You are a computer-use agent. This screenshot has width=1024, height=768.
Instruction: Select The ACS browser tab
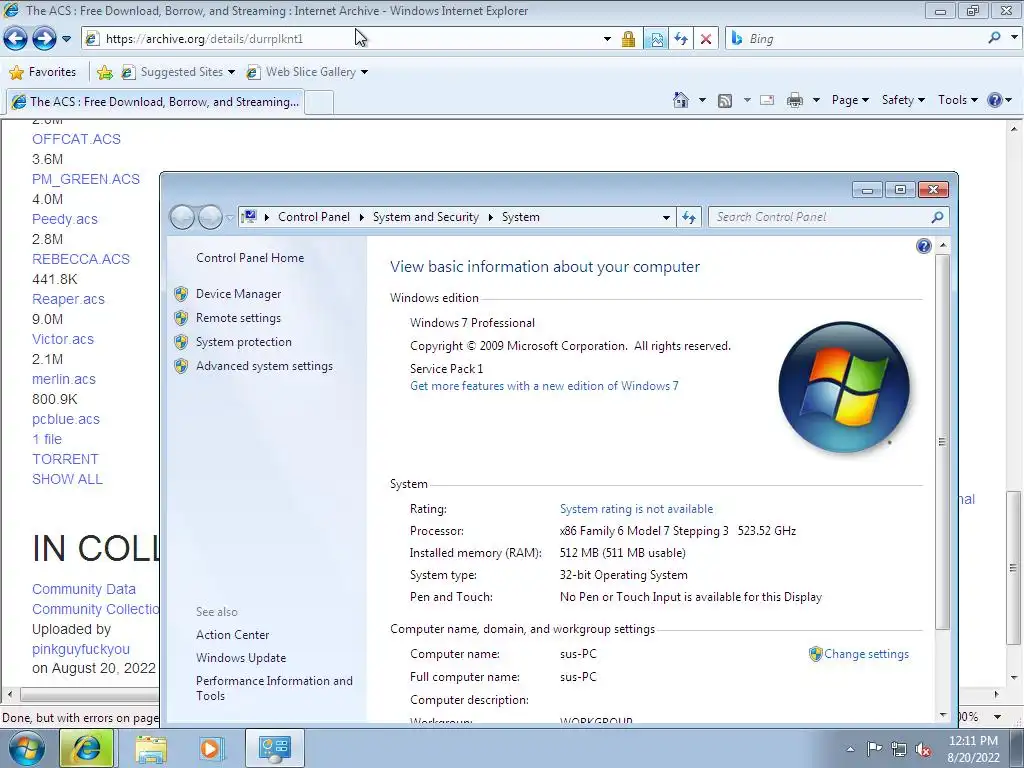[155, 102]
